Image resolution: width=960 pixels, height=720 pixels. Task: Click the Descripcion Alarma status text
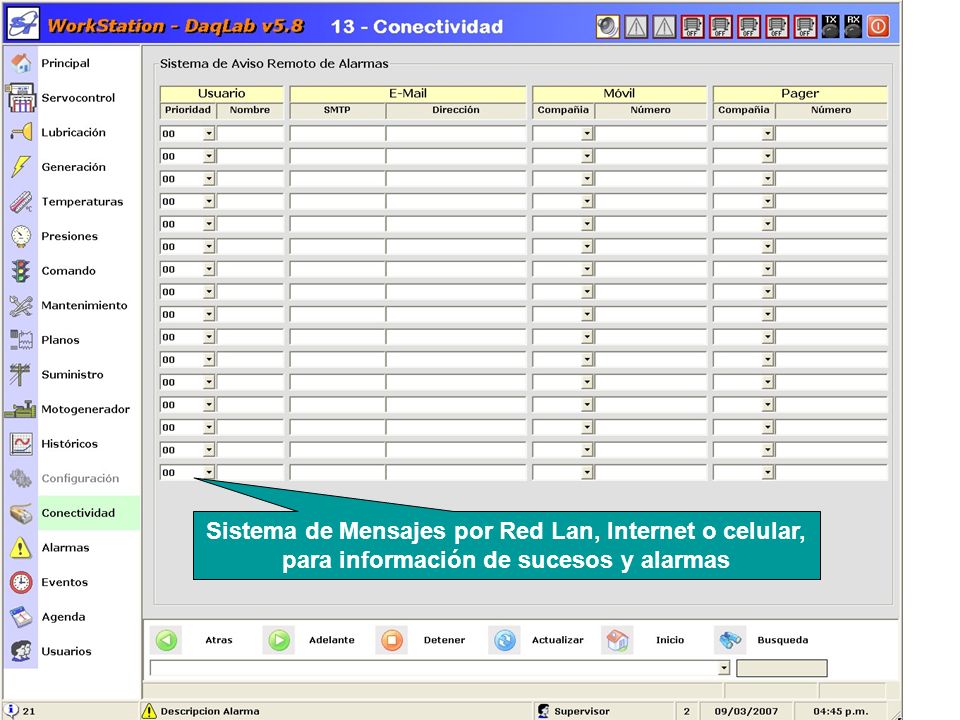(209, 711)
